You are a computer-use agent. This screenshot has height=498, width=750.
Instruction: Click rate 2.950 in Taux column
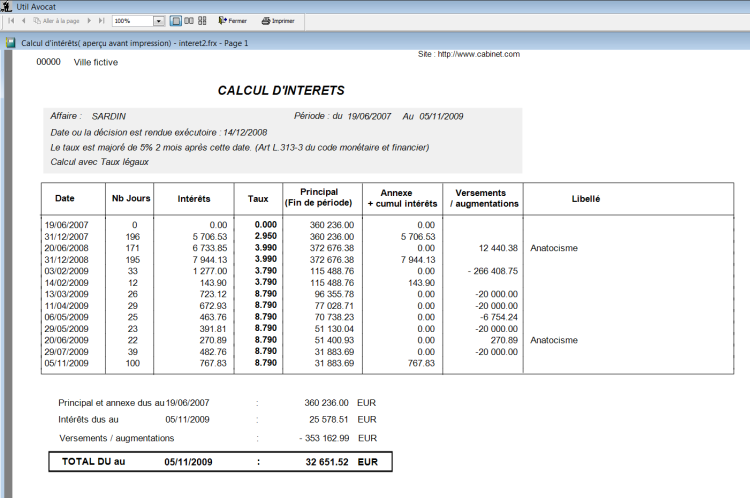265,236
